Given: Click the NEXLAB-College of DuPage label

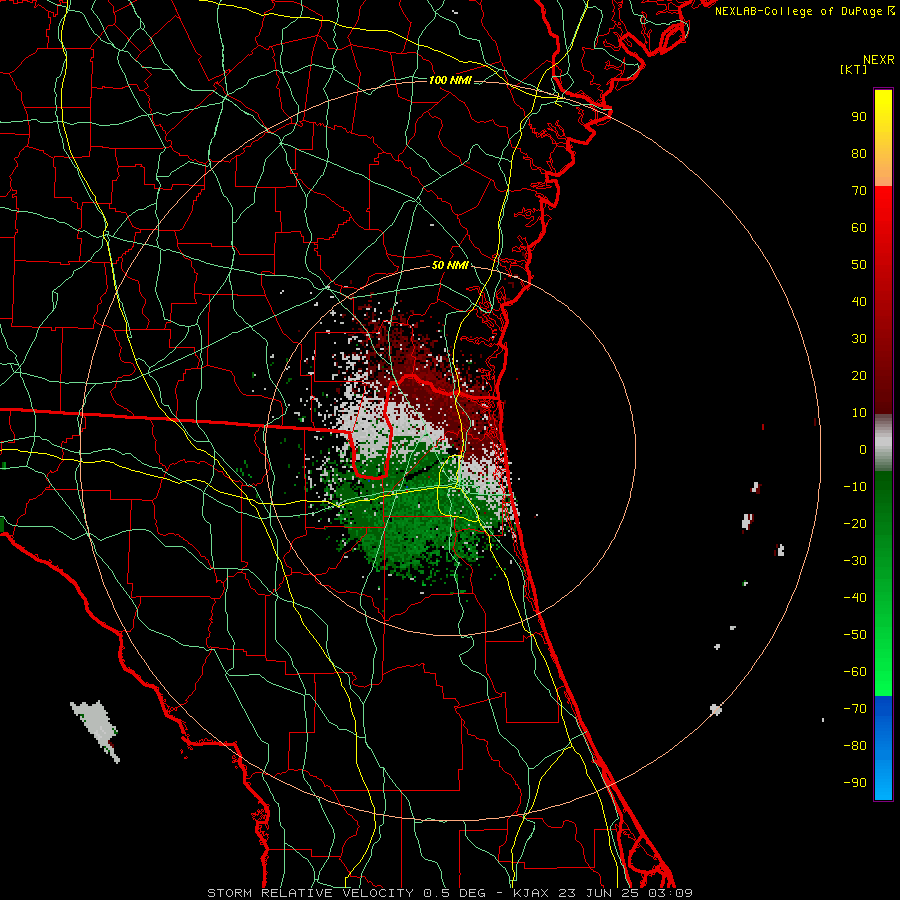Looking at the screenshot, I should (x=804, y=11).
